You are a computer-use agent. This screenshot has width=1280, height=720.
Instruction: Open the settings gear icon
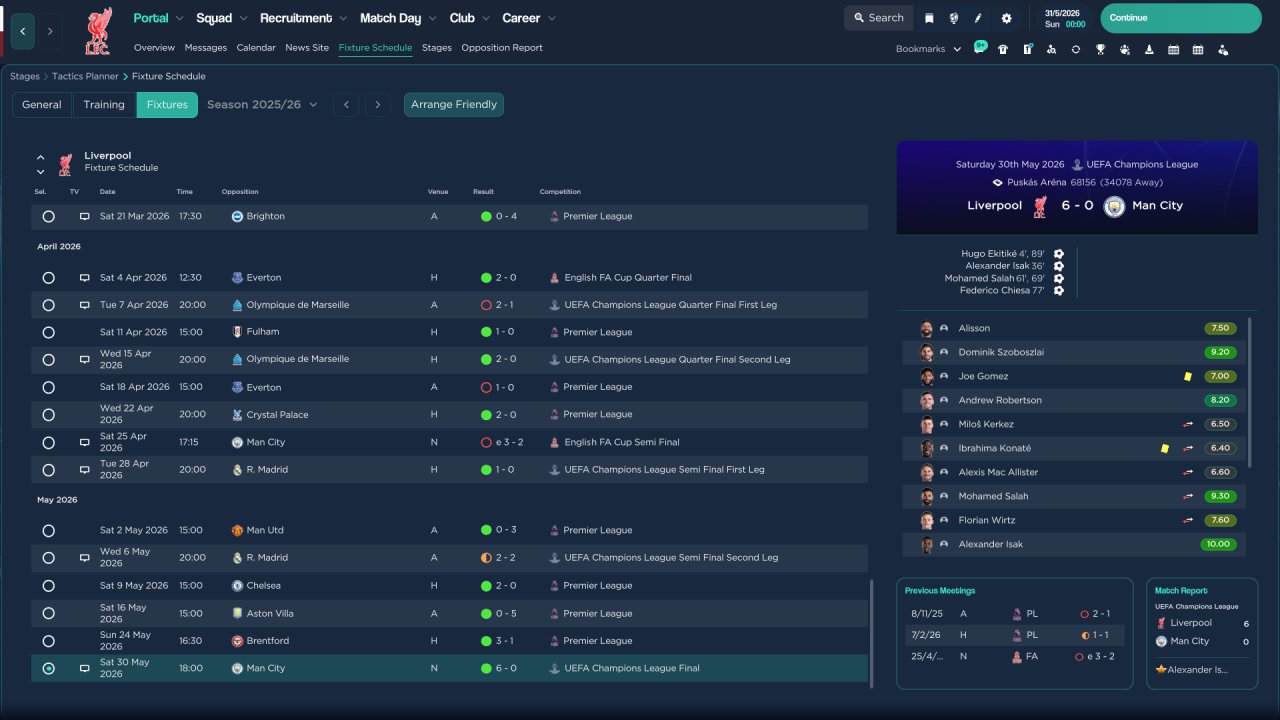[x=1006, y=18]
